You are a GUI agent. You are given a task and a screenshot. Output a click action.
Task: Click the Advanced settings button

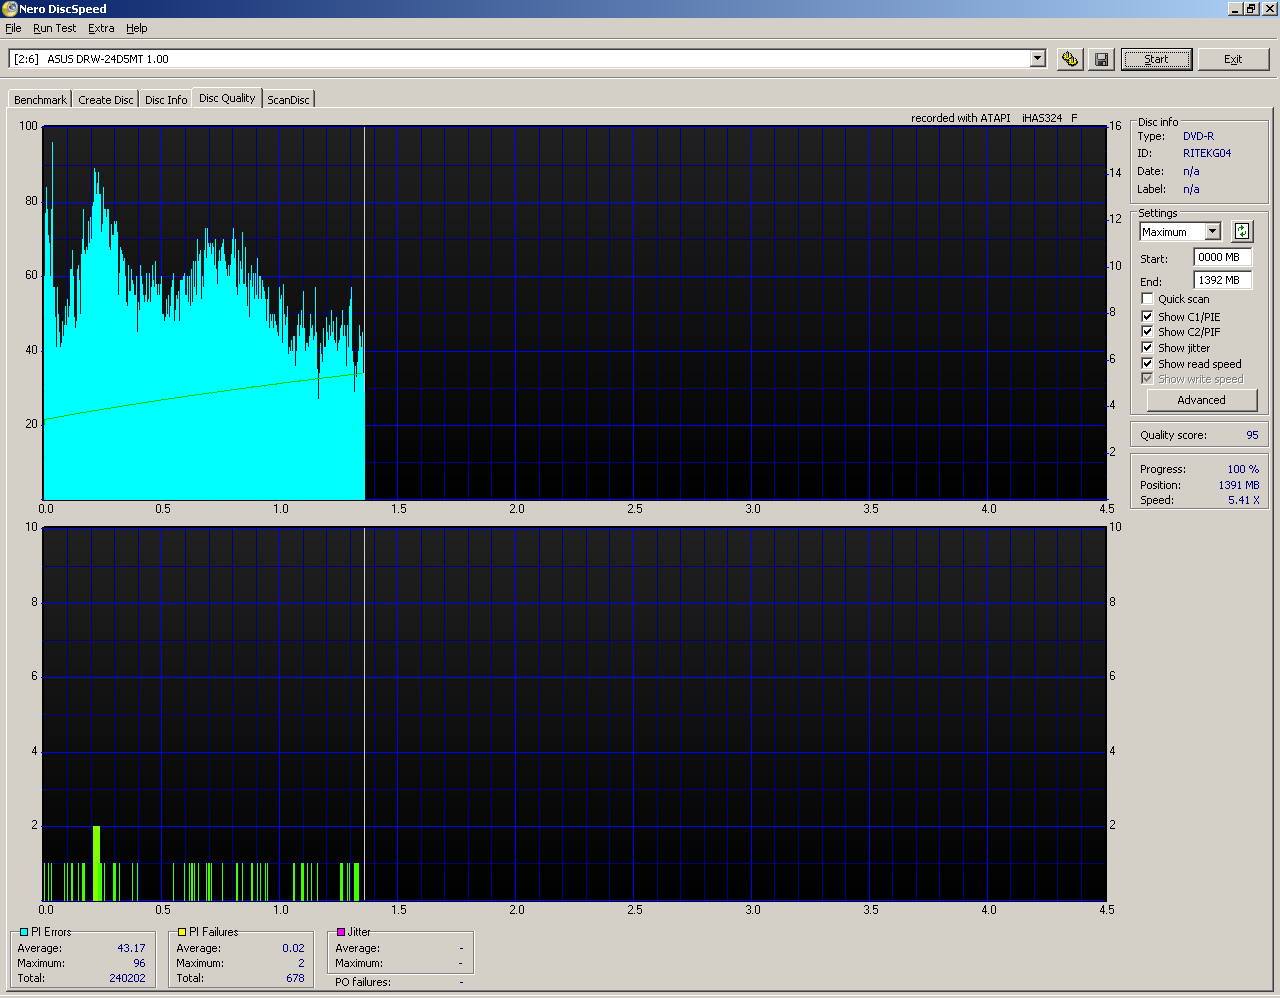pos(1201,400)
